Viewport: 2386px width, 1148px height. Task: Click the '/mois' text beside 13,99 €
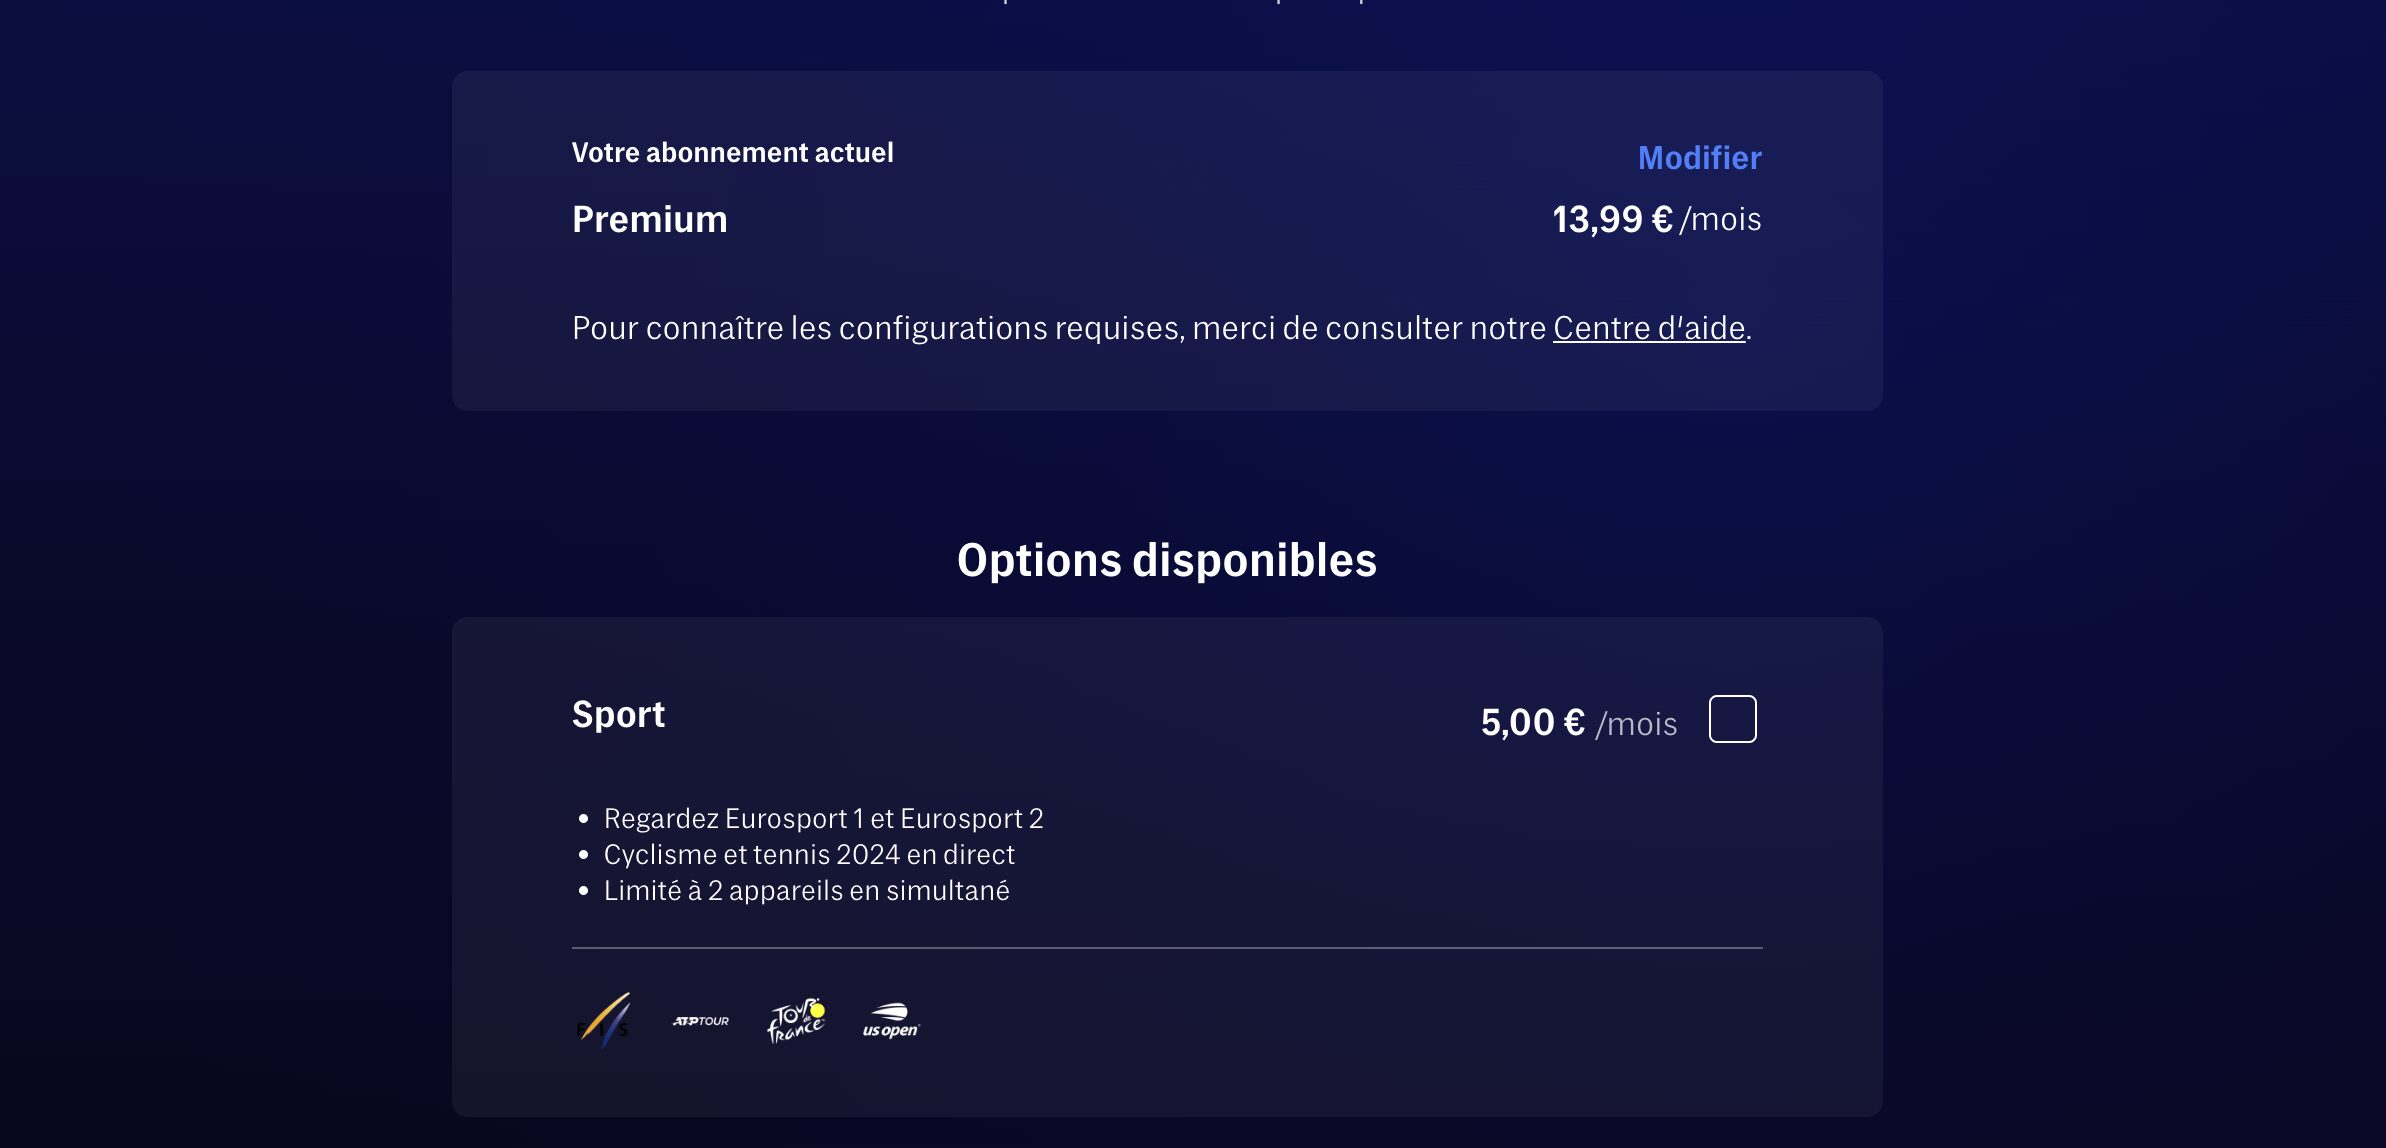[1720, 220]
